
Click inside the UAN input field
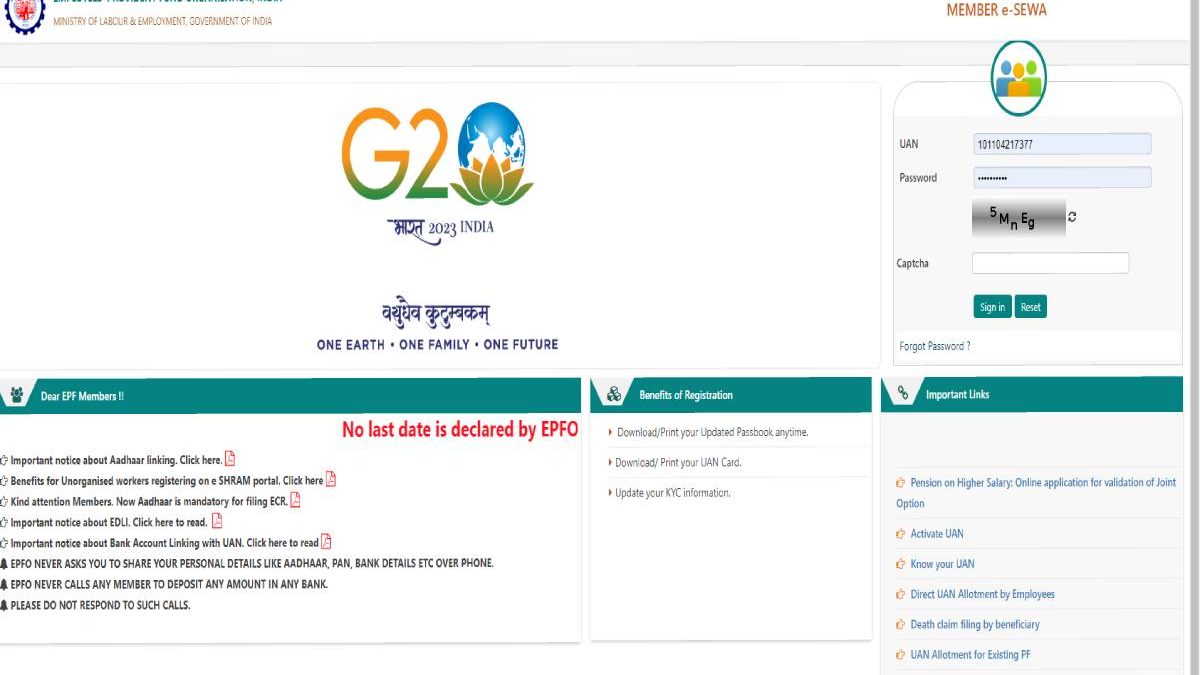pos(1062,144)
